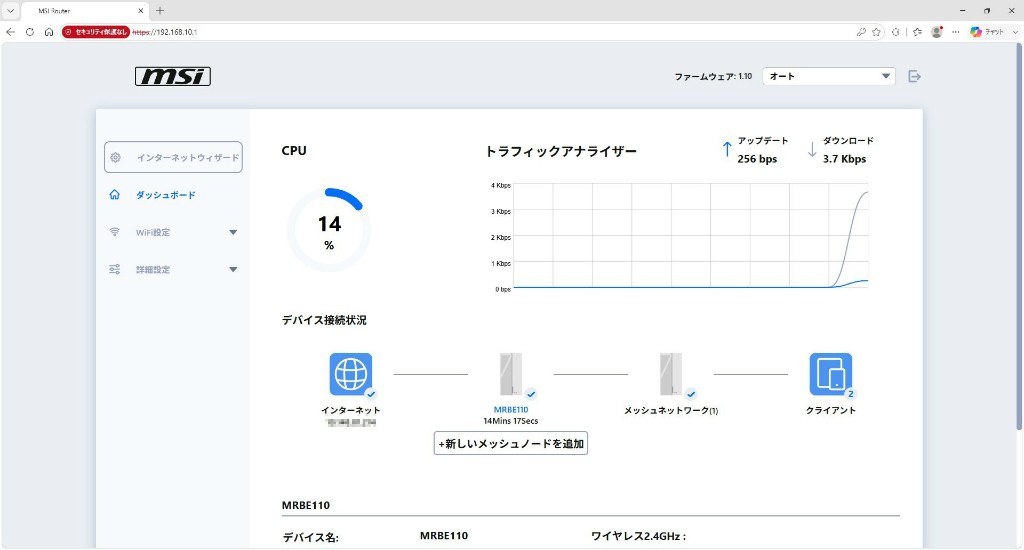Click the password key icon in address bar
The height and width of the screenshot is (550, 1024).
click(x=861, y=32)
